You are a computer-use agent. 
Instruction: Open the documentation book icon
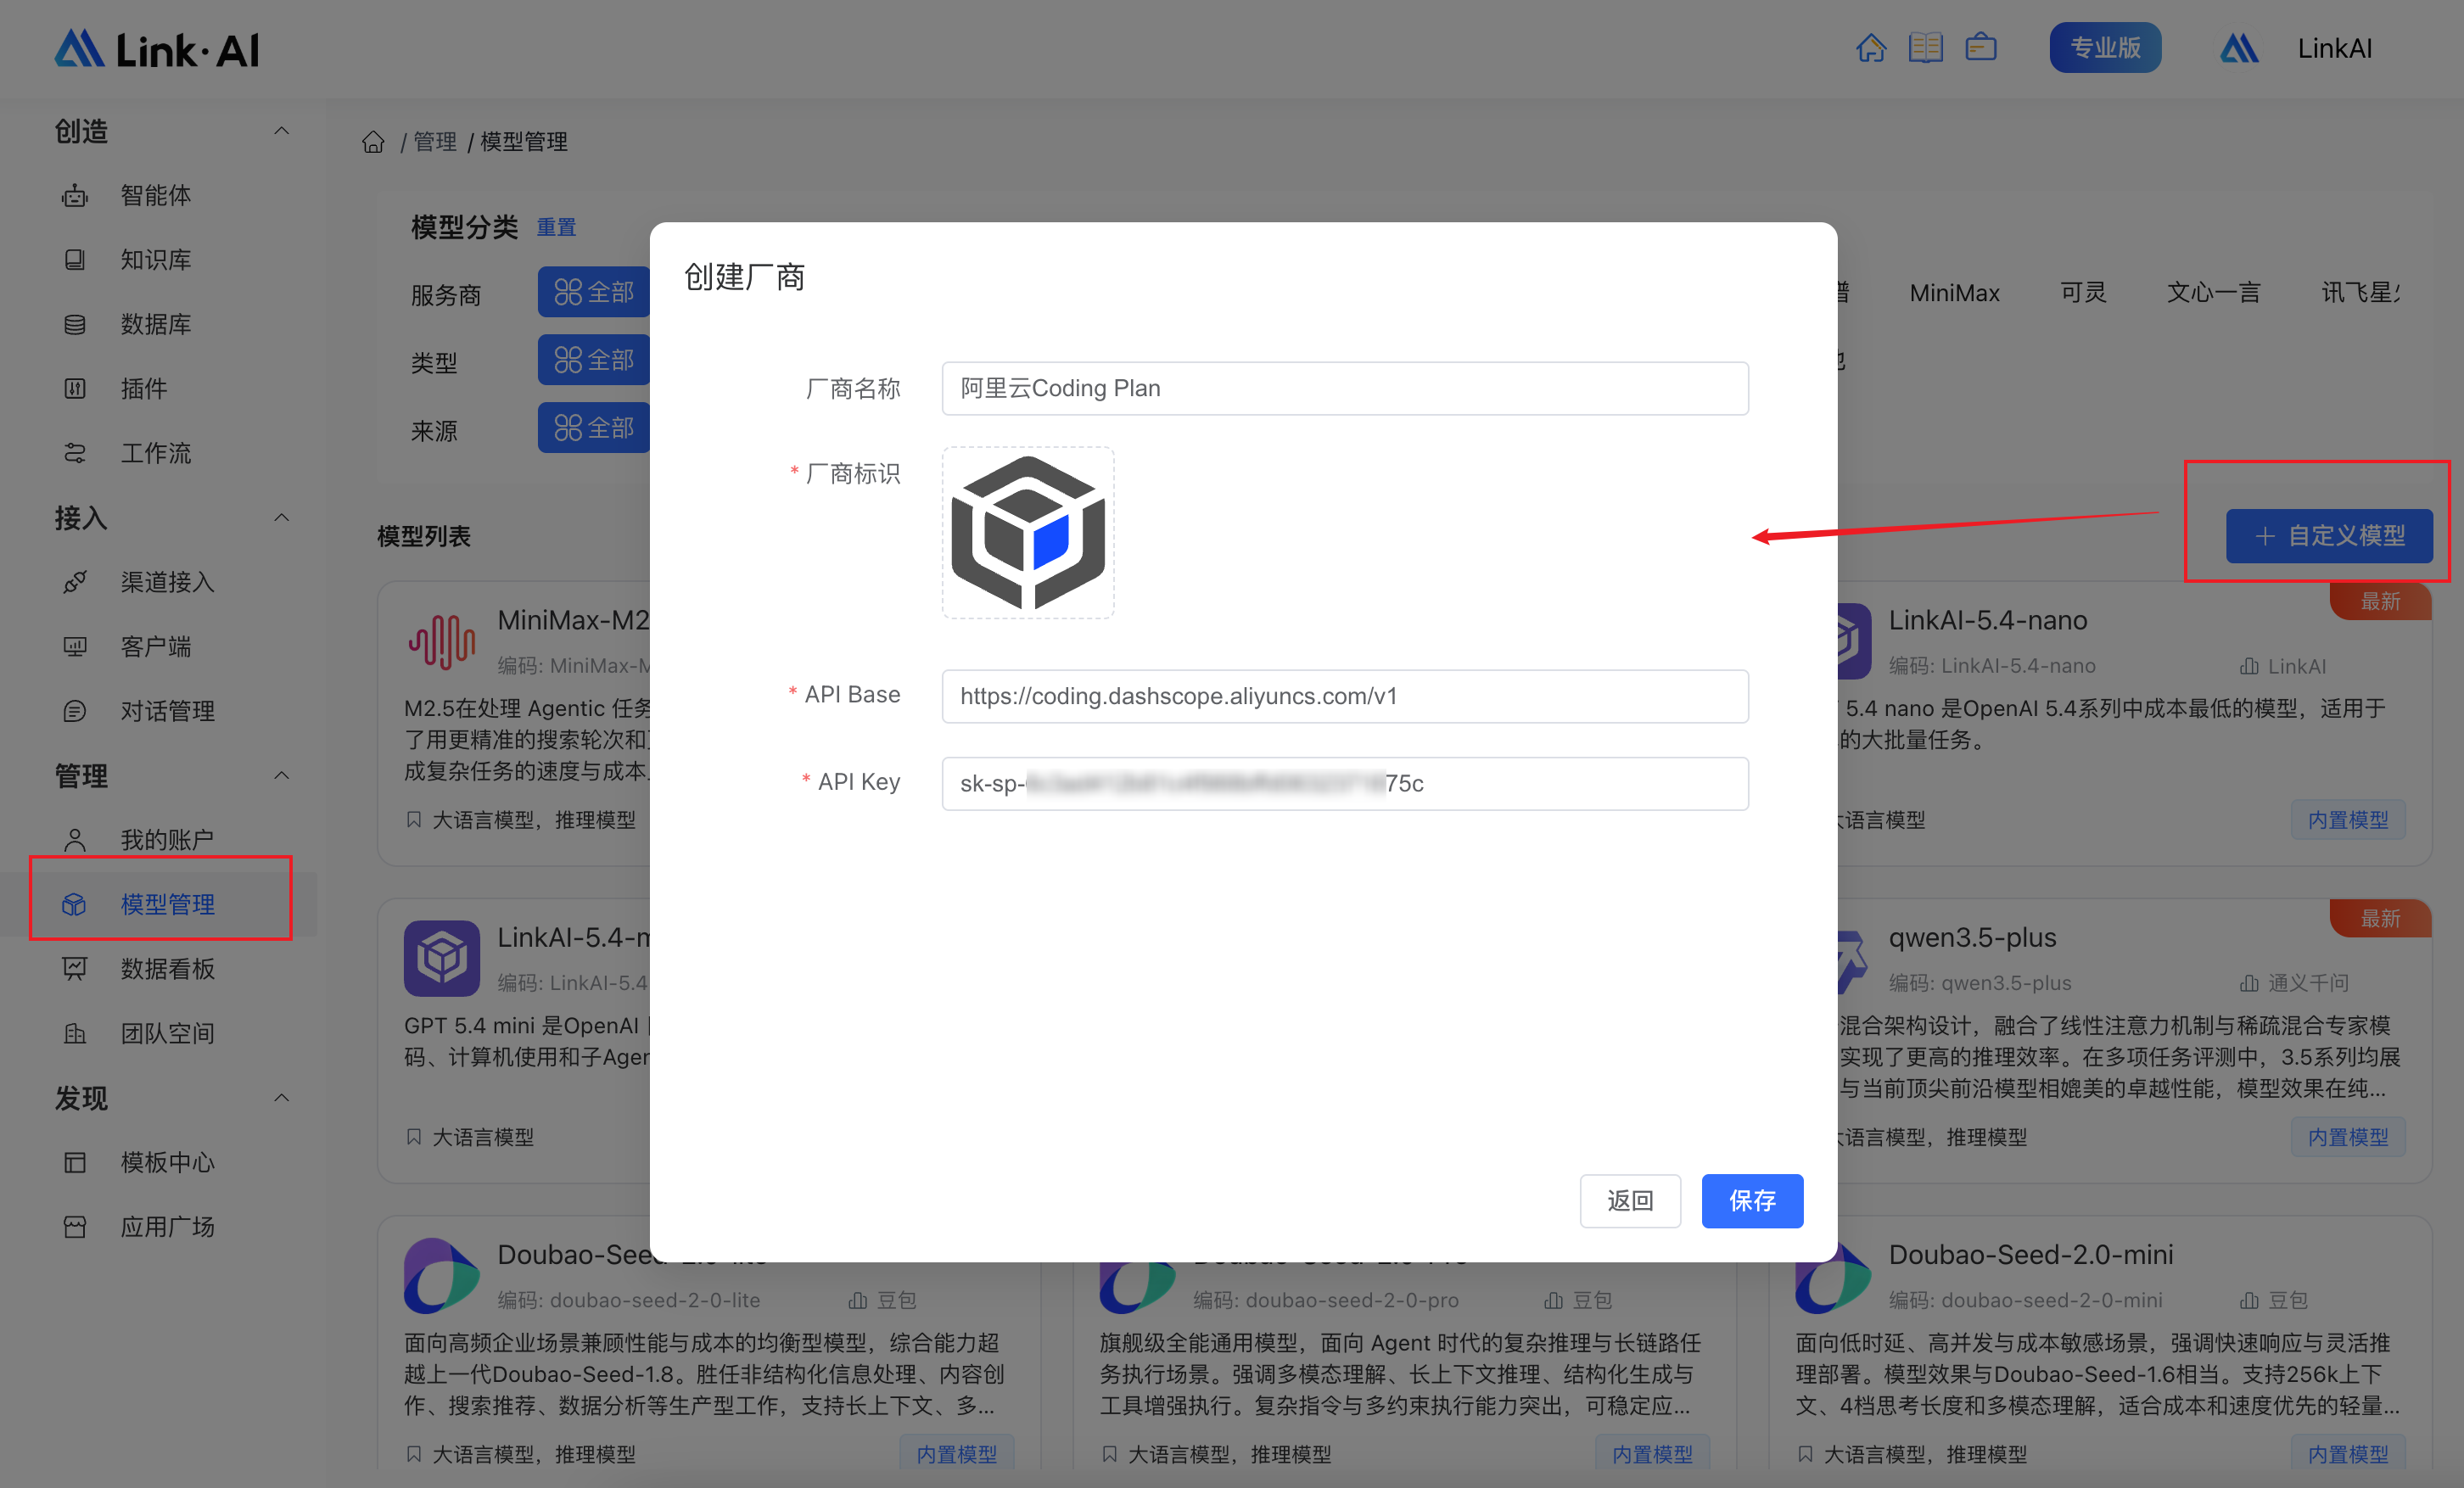pyautogui.click(x=1925, y=48)
